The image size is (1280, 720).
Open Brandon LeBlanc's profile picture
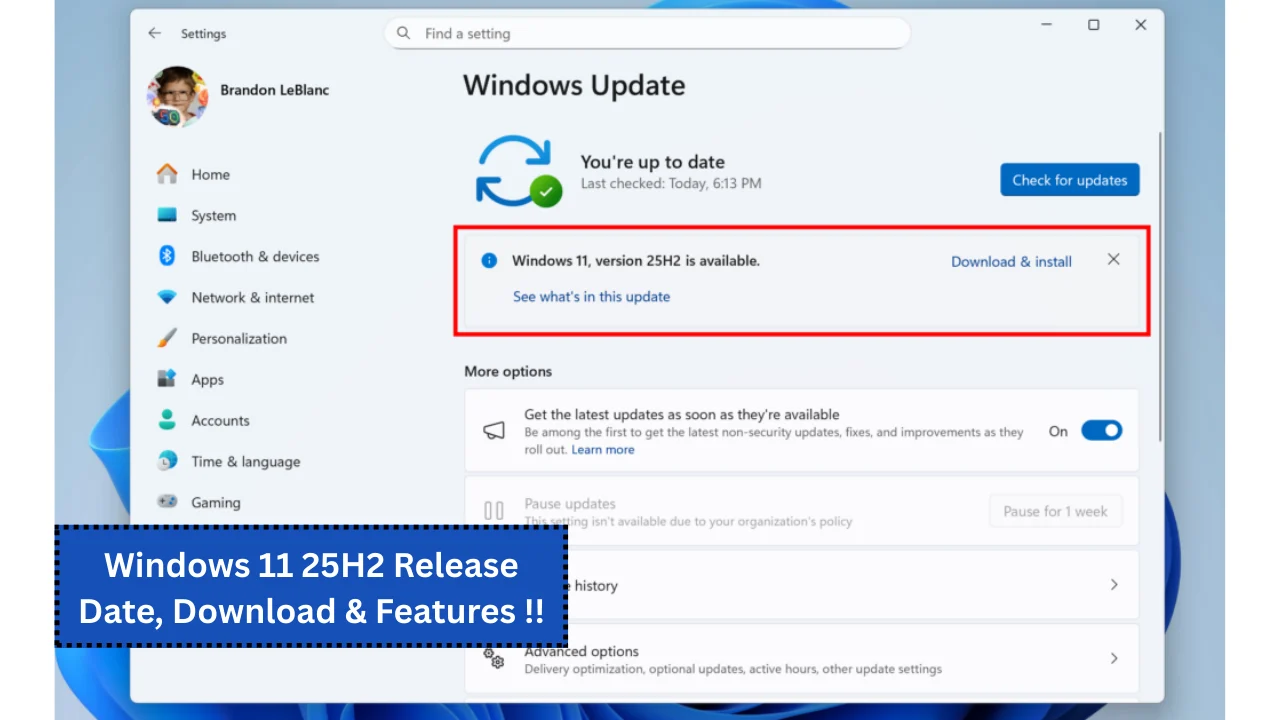(x=177, y=97)
